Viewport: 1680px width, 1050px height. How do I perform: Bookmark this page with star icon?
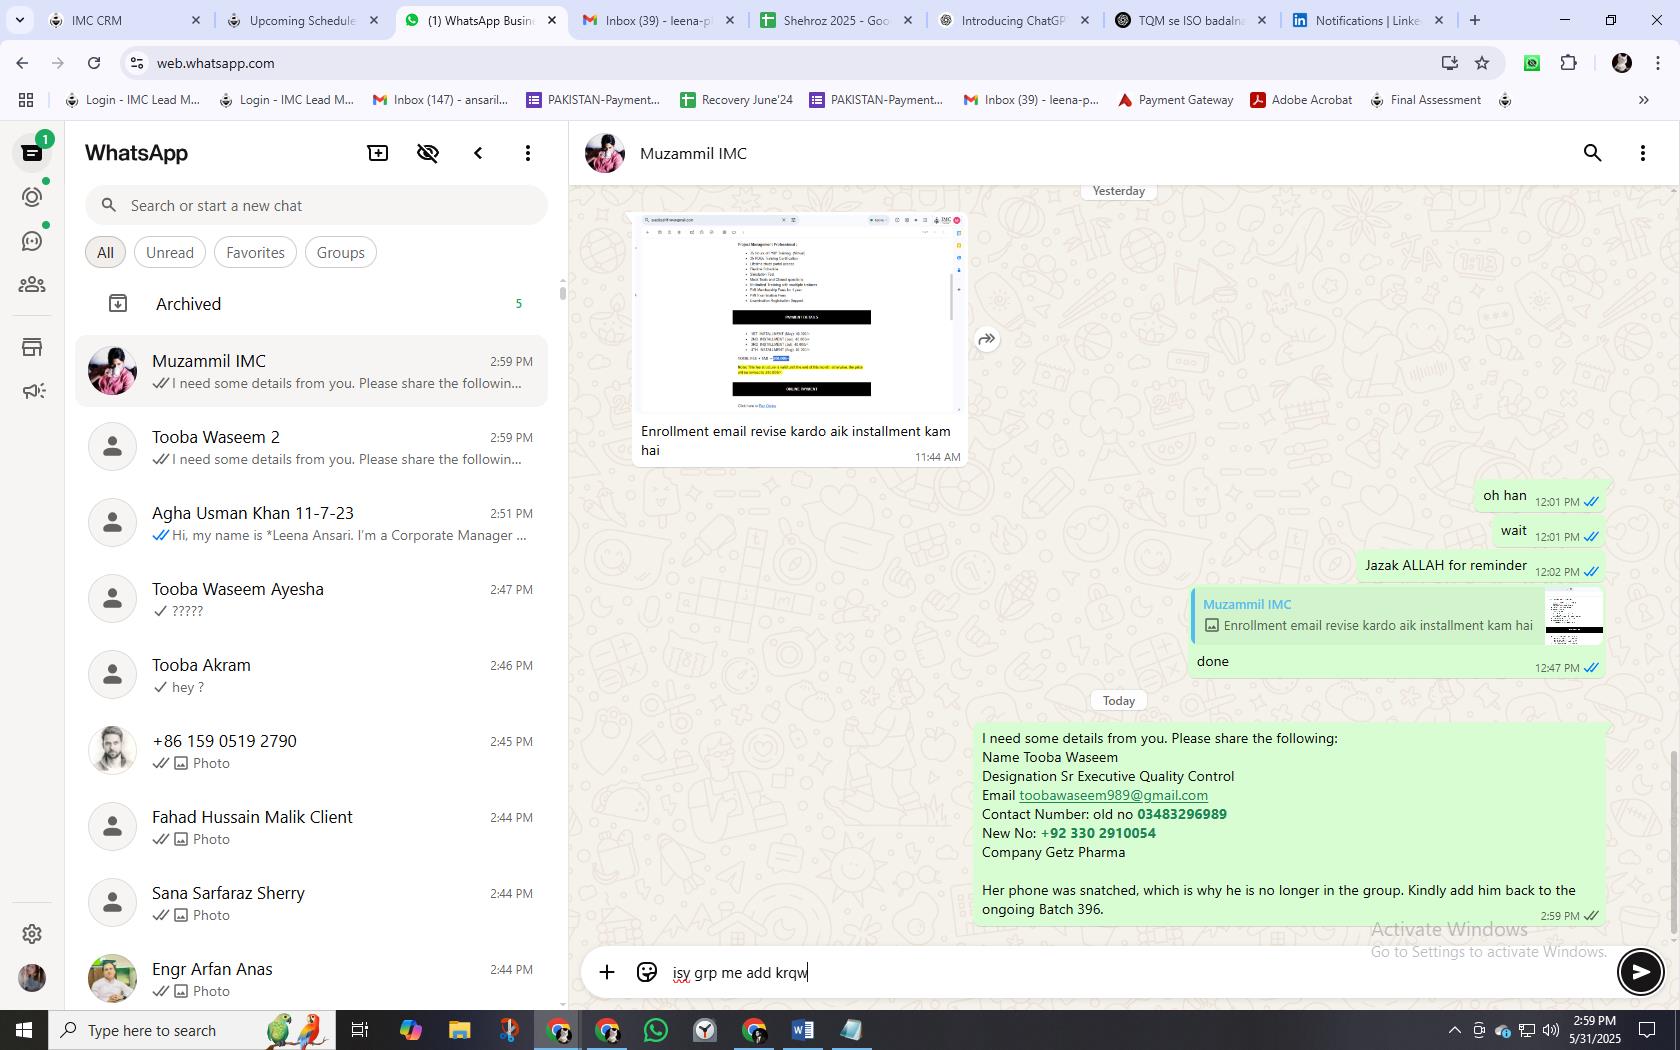click(1482, 63)
